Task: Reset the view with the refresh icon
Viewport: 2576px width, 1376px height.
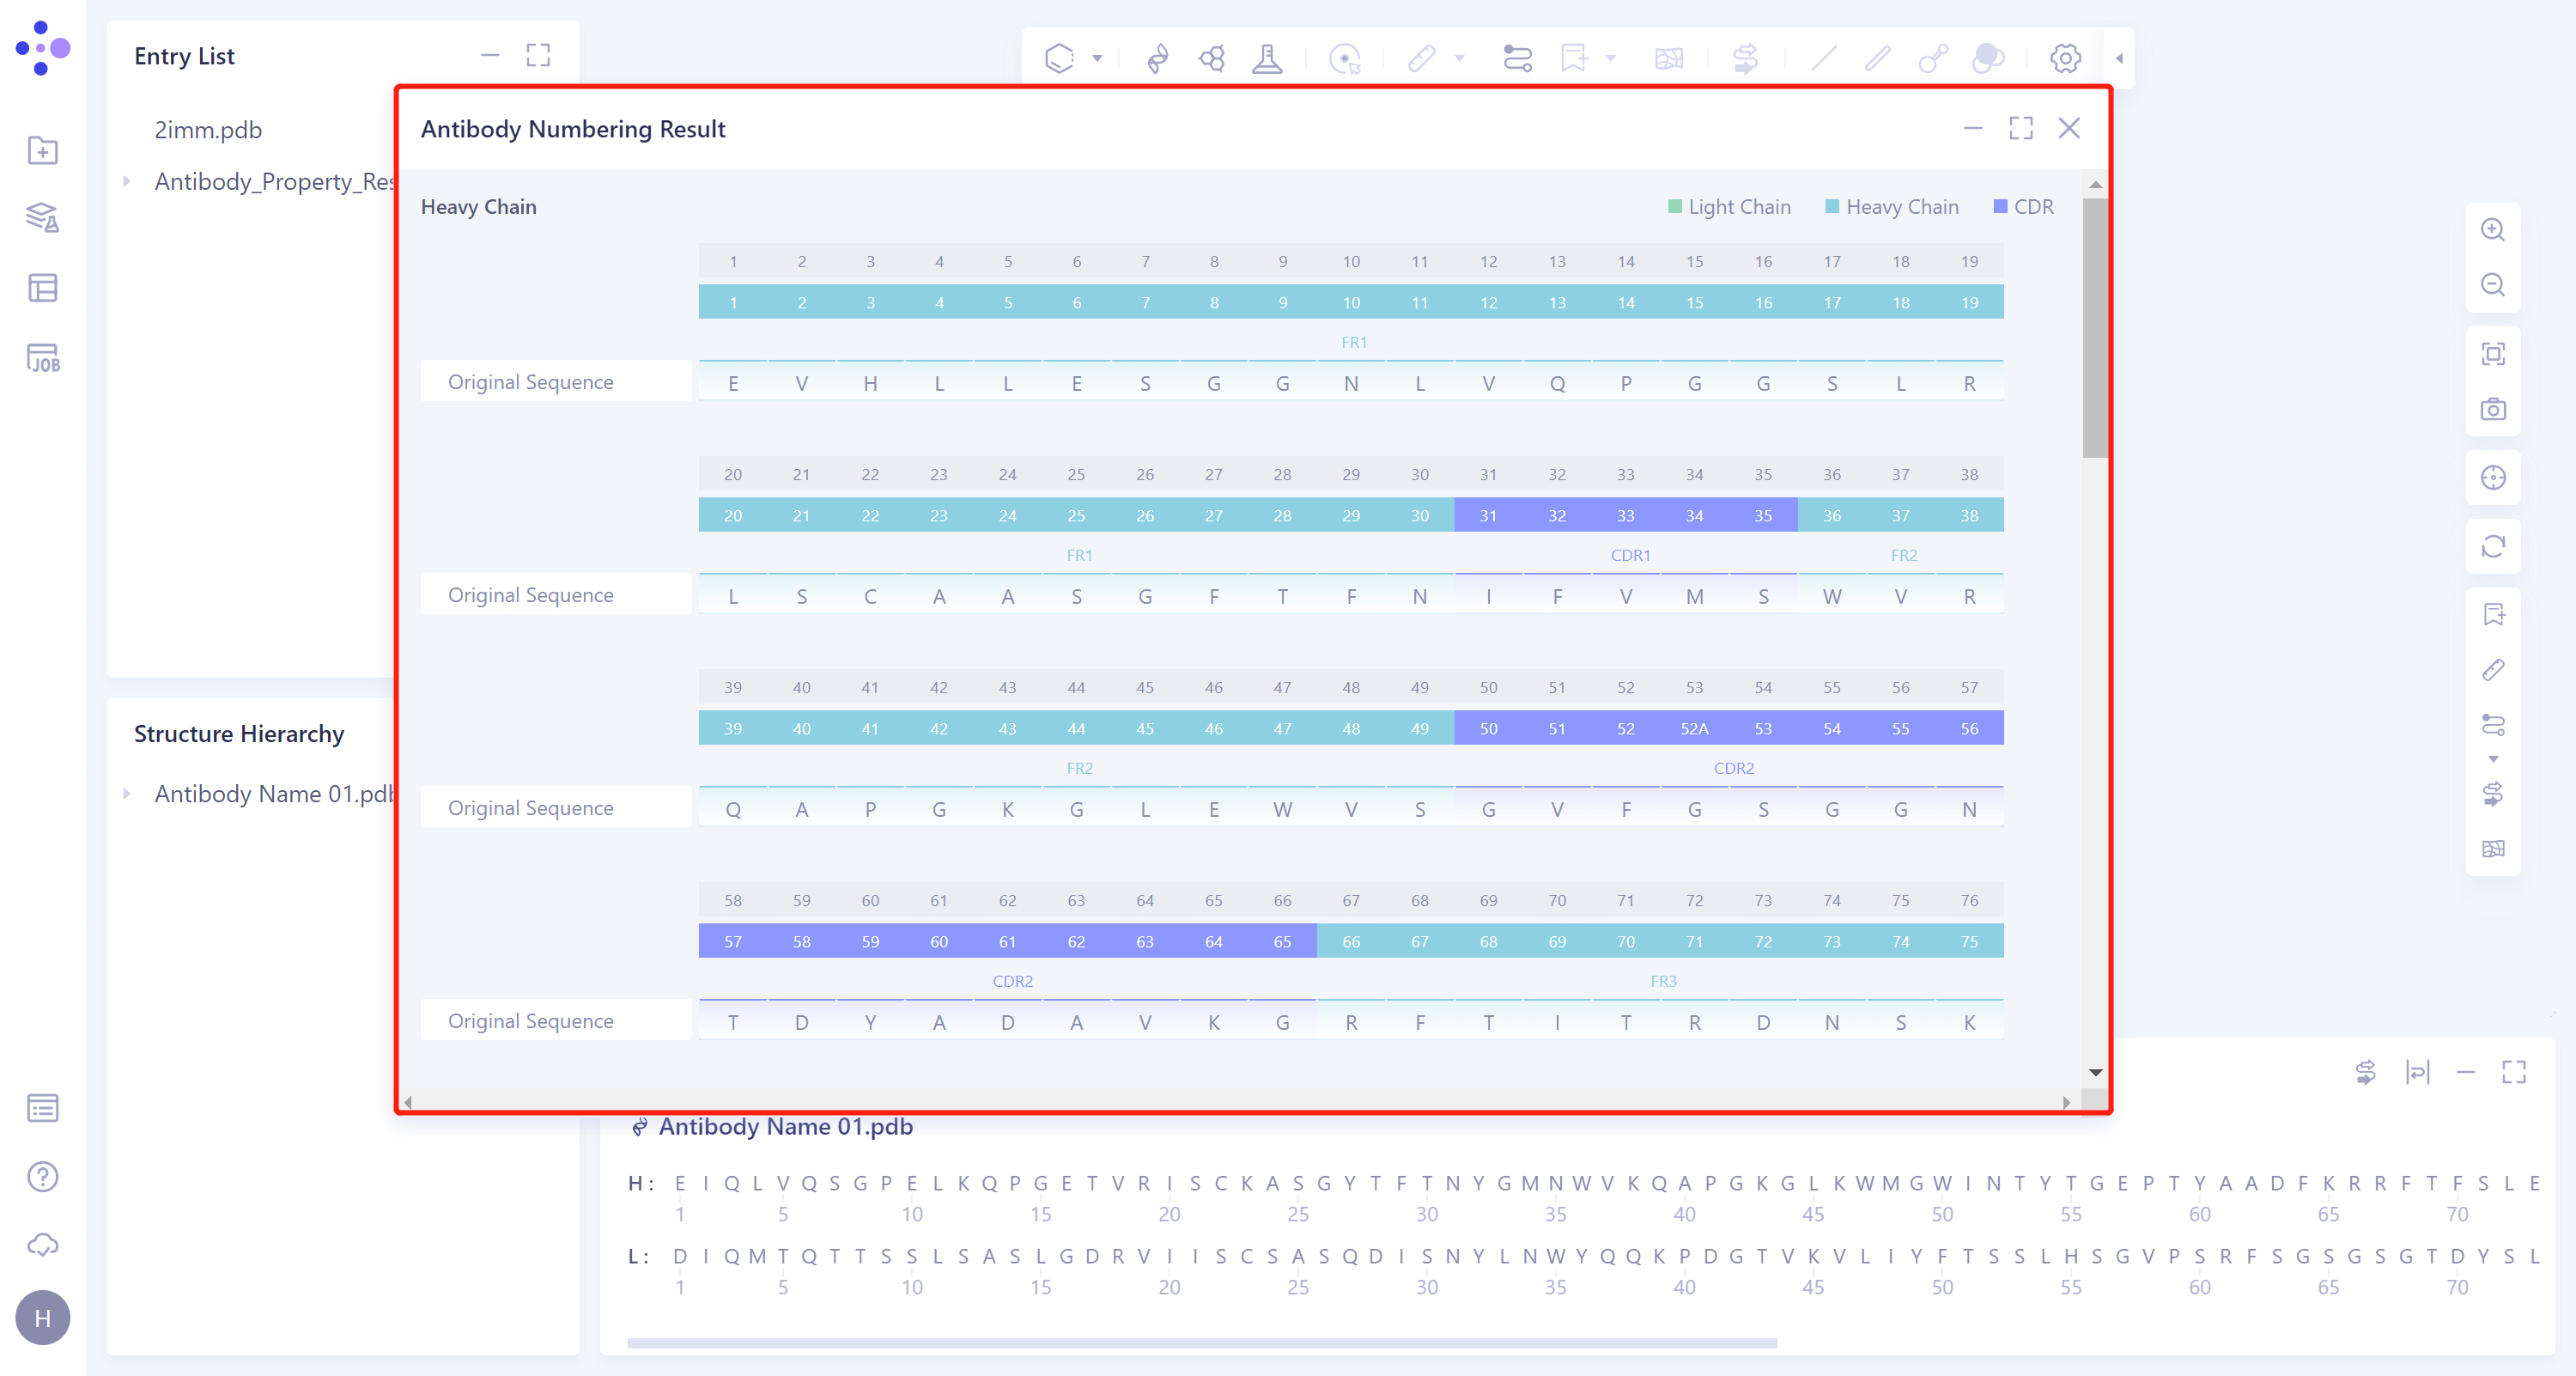Action: pyautogui.click(x=2493, y=547)
